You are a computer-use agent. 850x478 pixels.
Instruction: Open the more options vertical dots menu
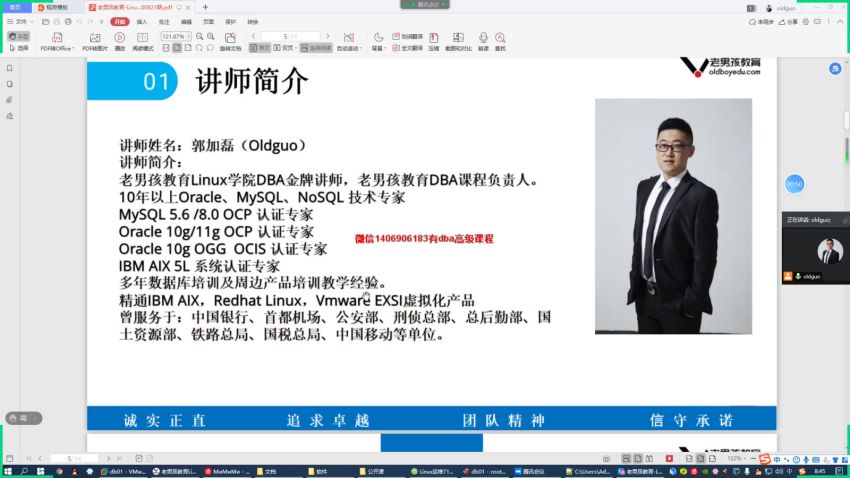pos(829,22)
